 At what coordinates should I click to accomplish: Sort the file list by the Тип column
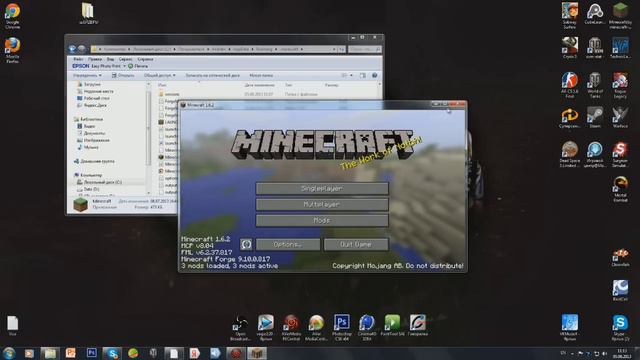tap(289, 85)
